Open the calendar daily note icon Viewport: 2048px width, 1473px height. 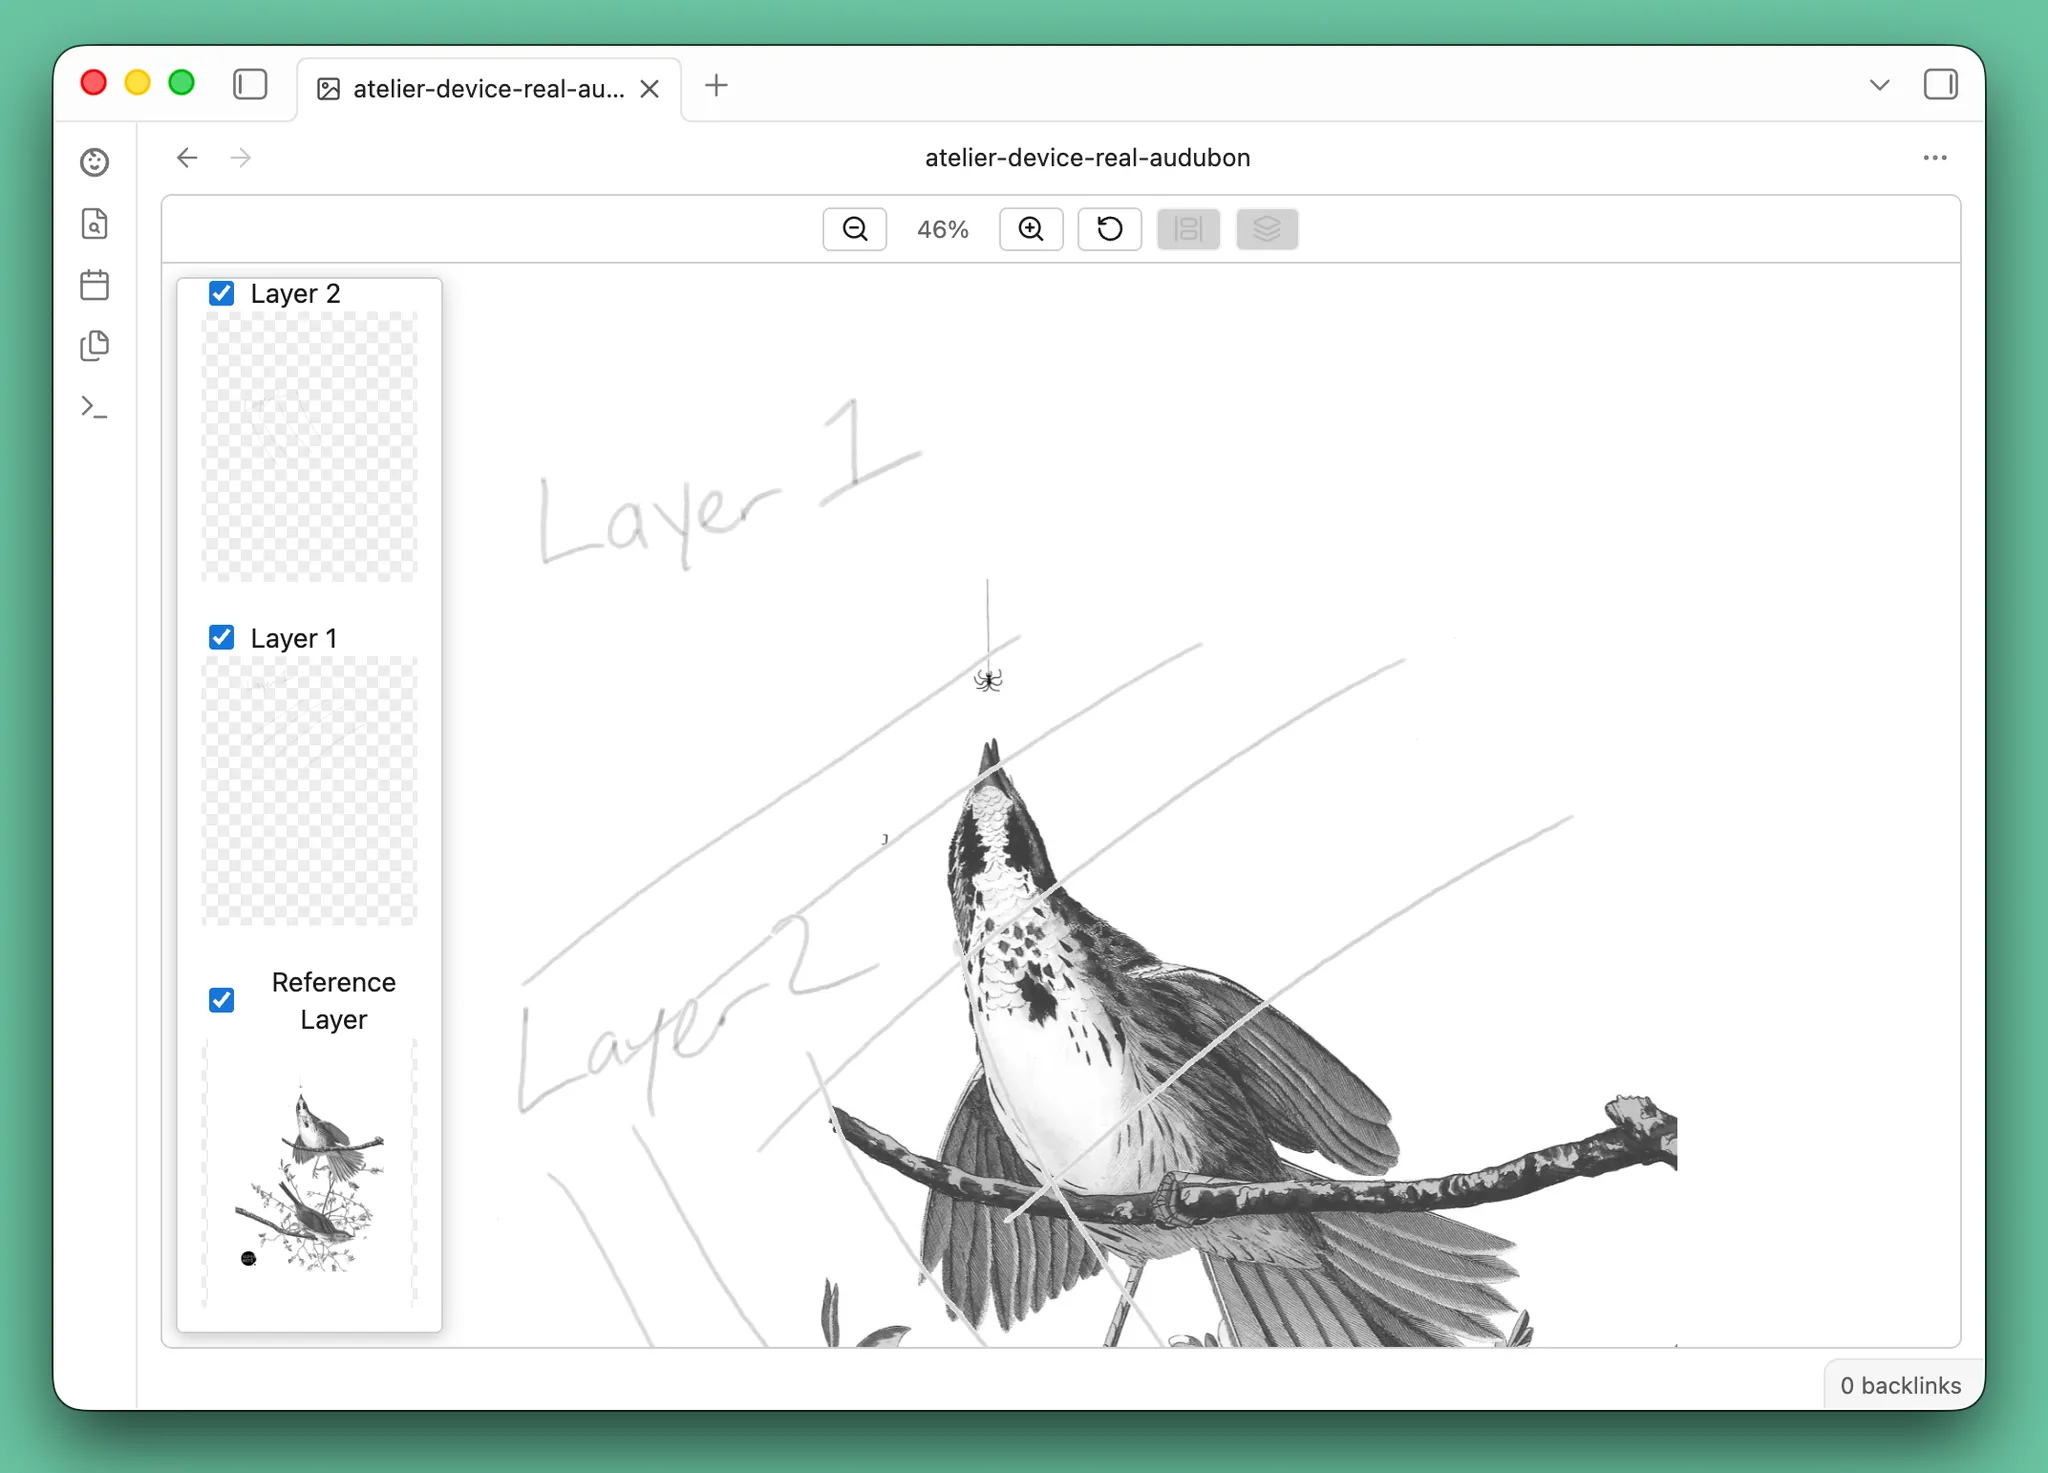[x=95, y=285]
